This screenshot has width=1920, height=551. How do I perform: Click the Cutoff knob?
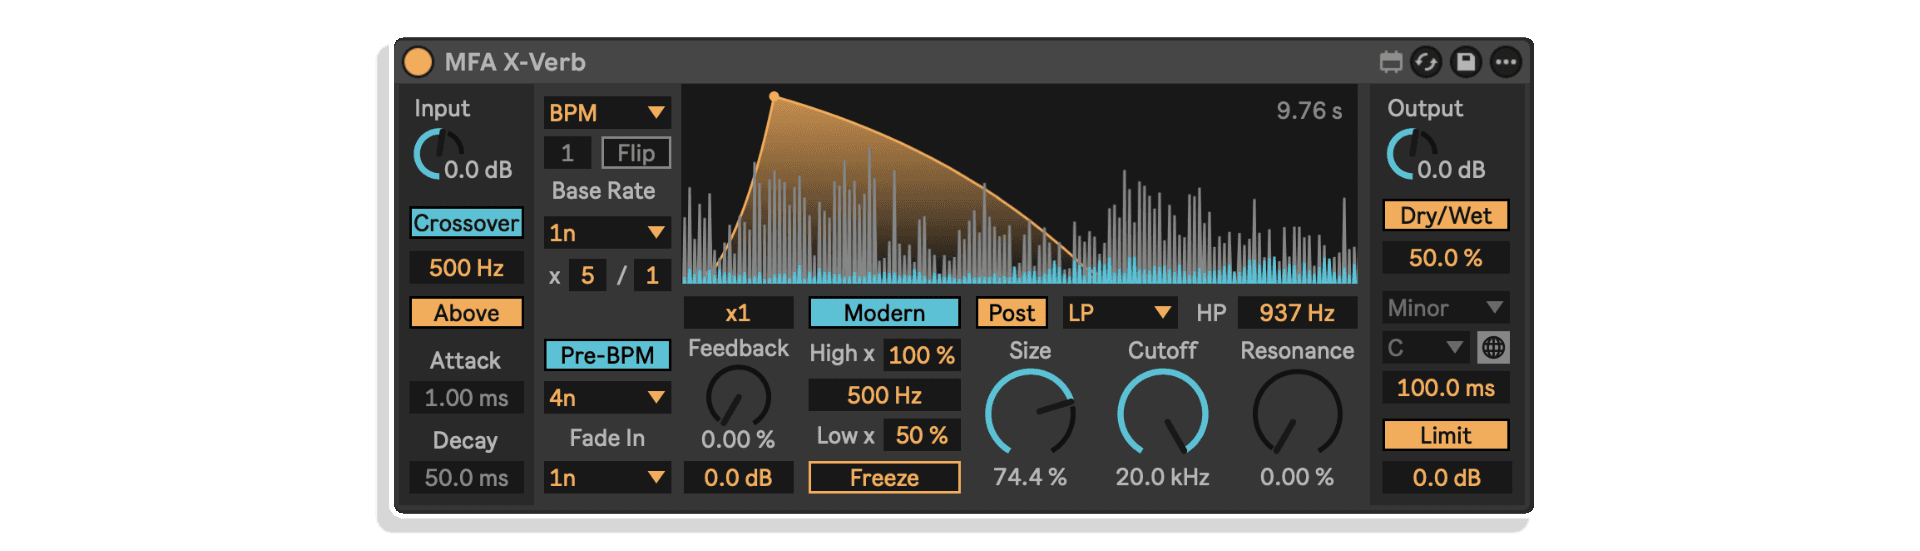click(1162, 413)
